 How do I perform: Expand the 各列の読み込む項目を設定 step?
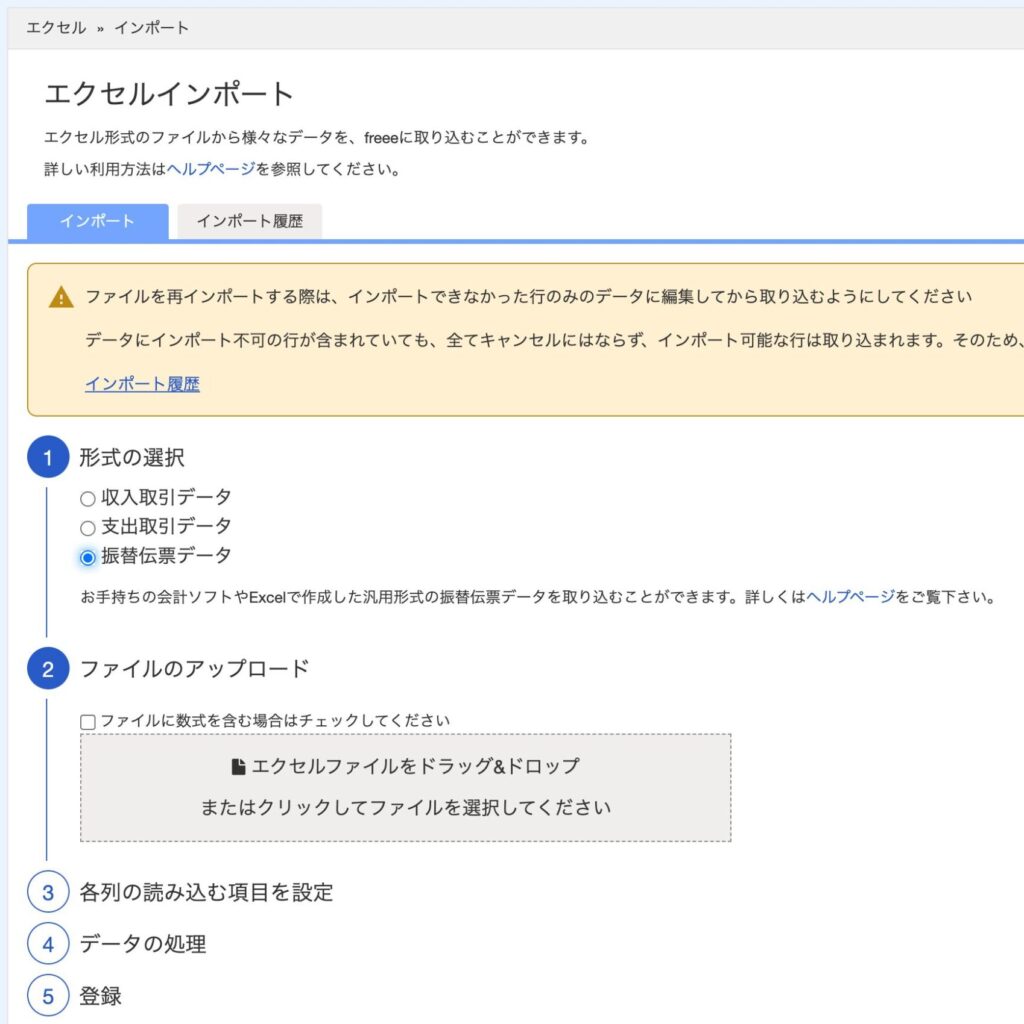tap(206, 892)
